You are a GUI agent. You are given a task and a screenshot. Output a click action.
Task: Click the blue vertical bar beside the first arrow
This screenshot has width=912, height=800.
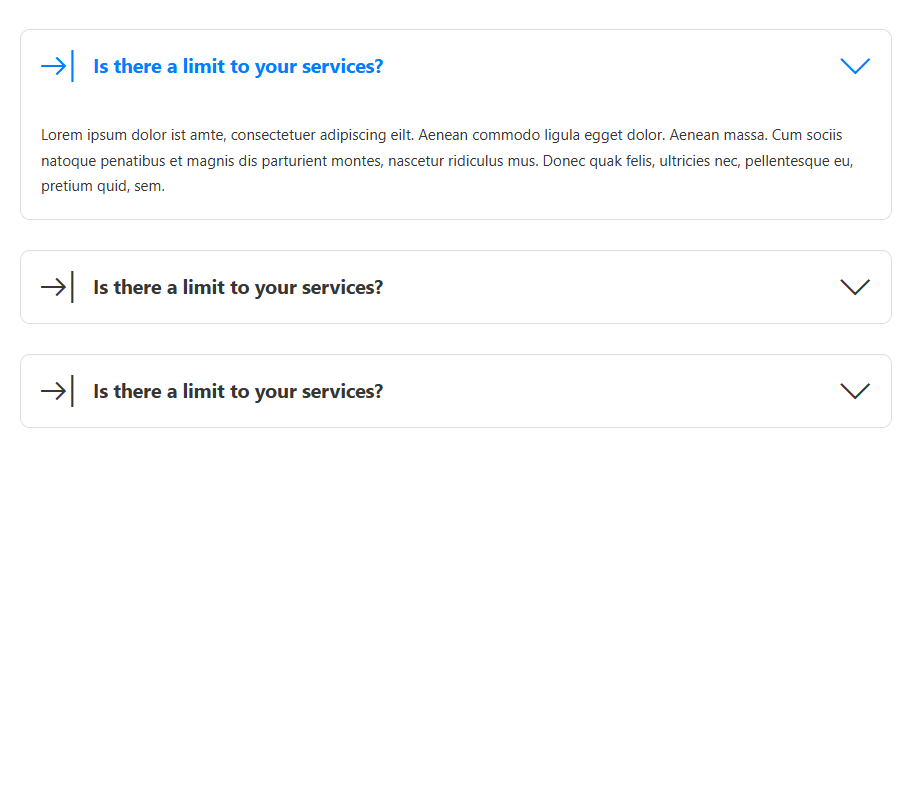[x=73, y=66]
